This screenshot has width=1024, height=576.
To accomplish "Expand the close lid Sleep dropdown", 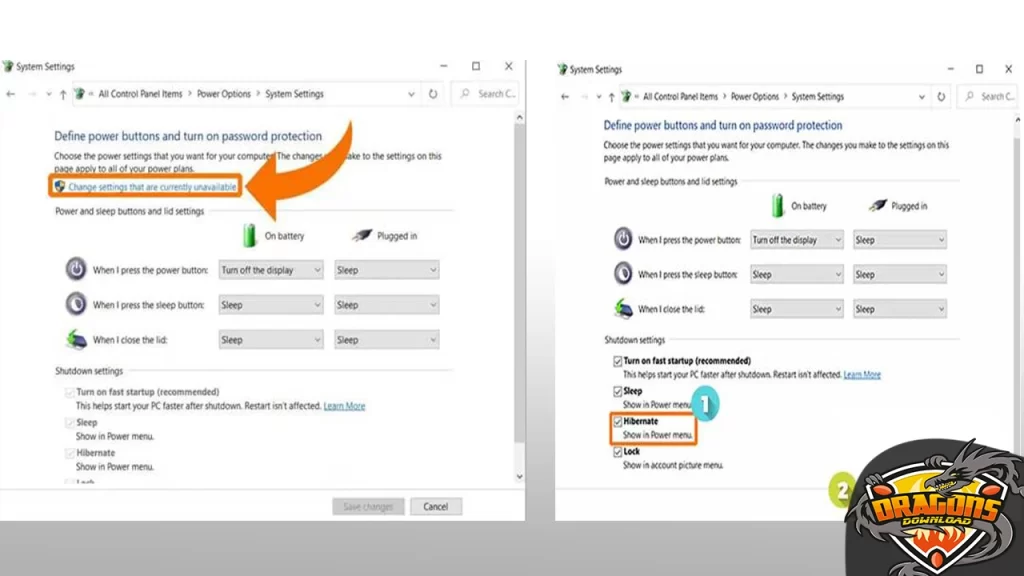I will click(270, 339).
